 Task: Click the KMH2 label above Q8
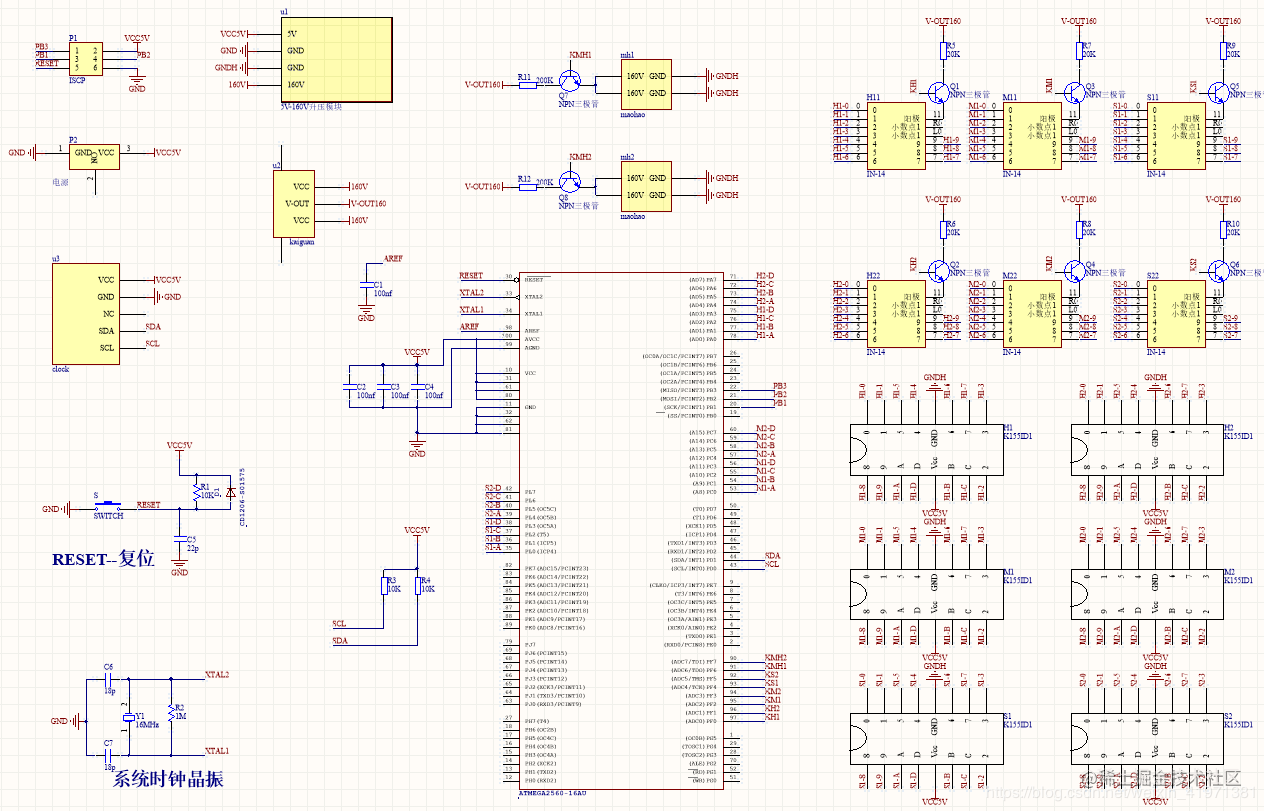[580, 157]
